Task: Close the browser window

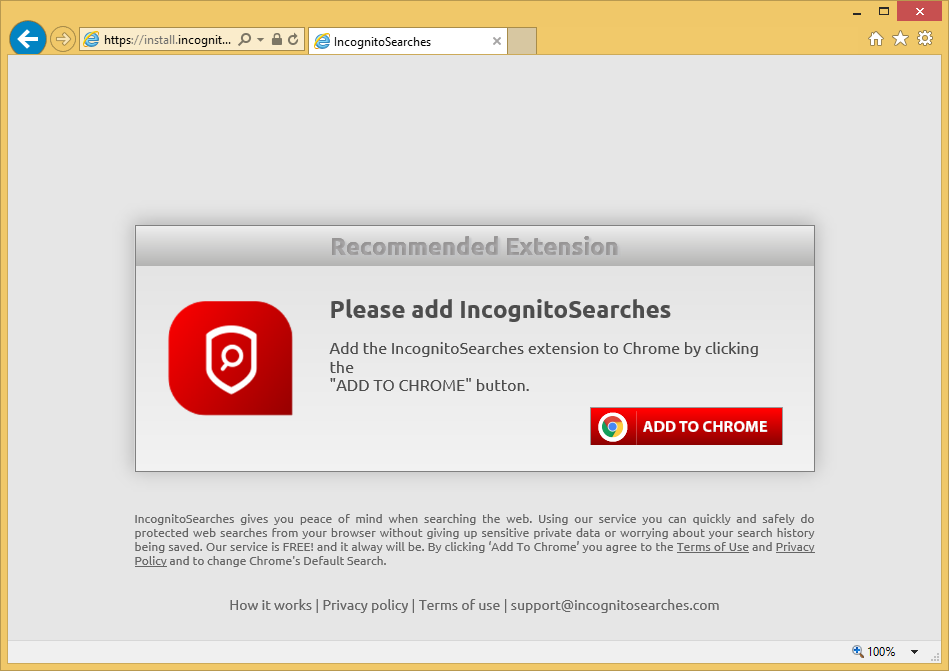Action: click(x=919, y=11)
